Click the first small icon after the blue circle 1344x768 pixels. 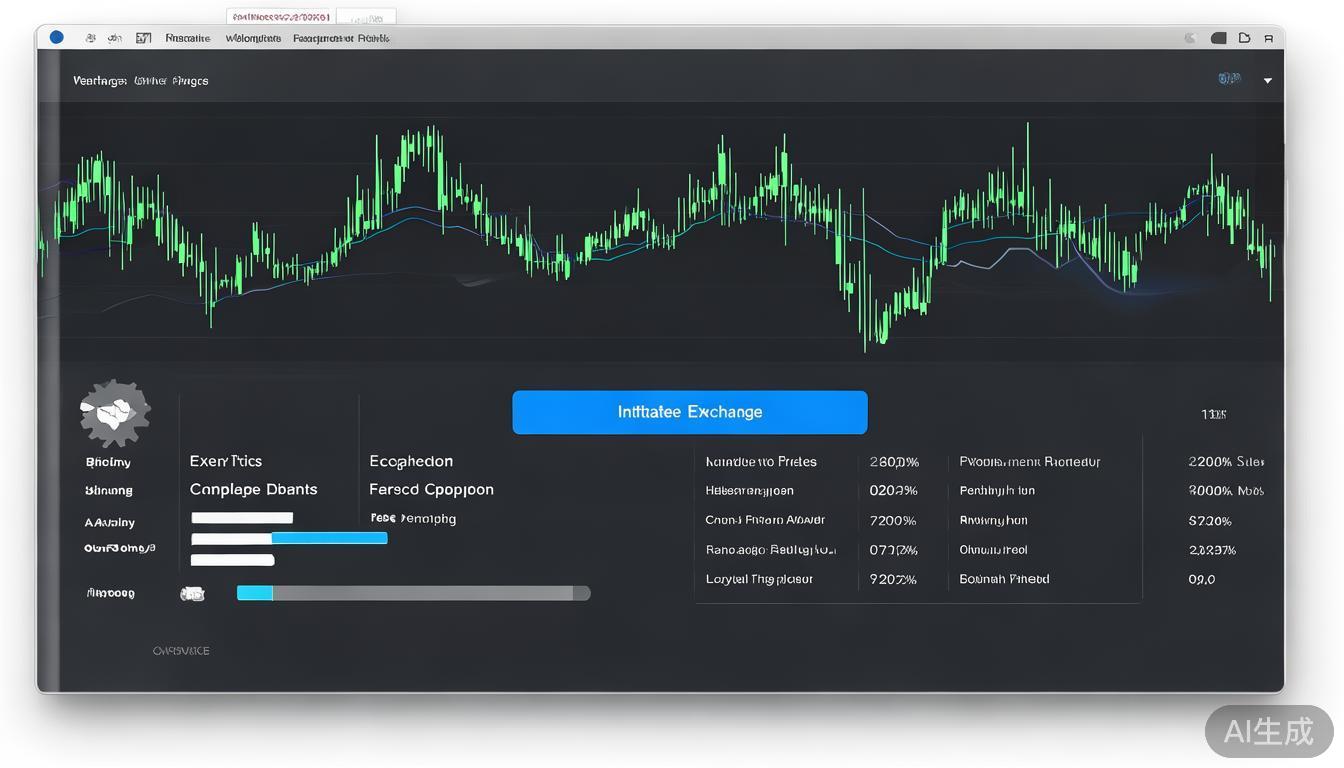click(91, 38)
